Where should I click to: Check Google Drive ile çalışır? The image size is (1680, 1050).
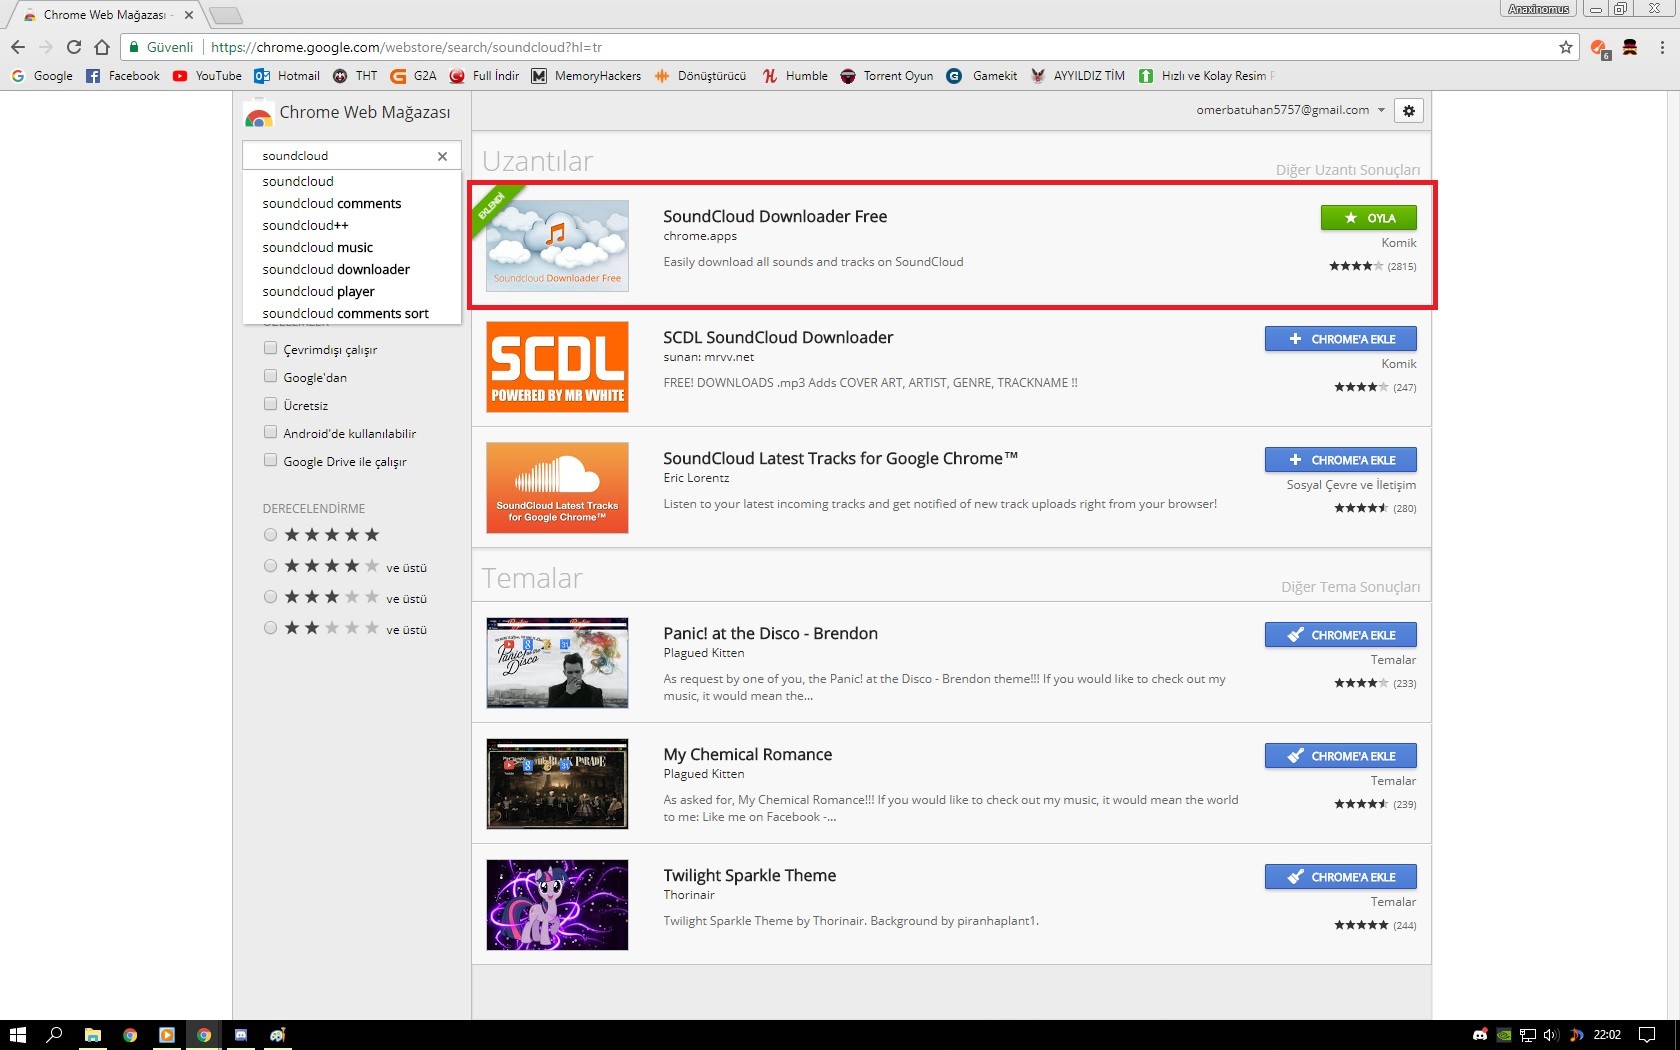[270, 460]
